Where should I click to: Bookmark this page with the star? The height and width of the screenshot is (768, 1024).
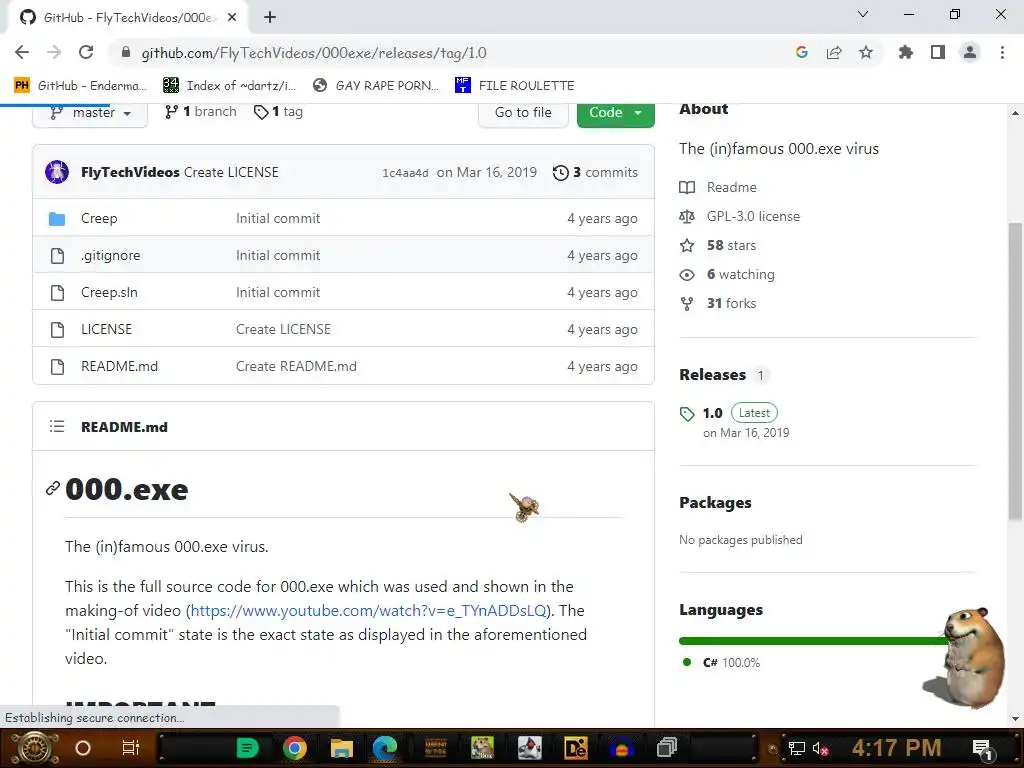(866, 53)
